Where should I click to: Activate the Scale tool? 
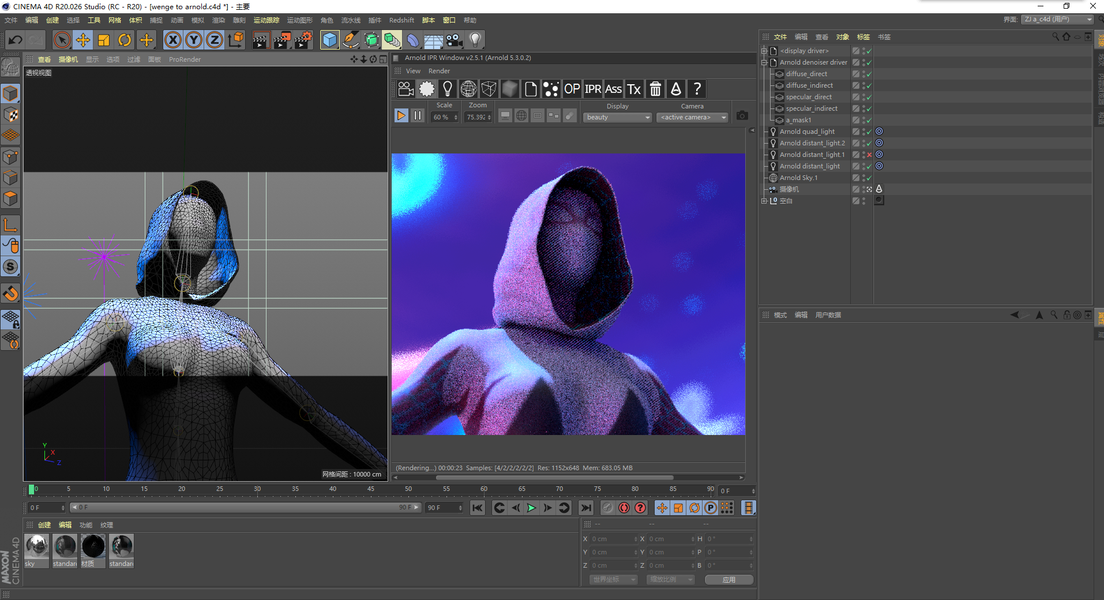pos(104,40)
